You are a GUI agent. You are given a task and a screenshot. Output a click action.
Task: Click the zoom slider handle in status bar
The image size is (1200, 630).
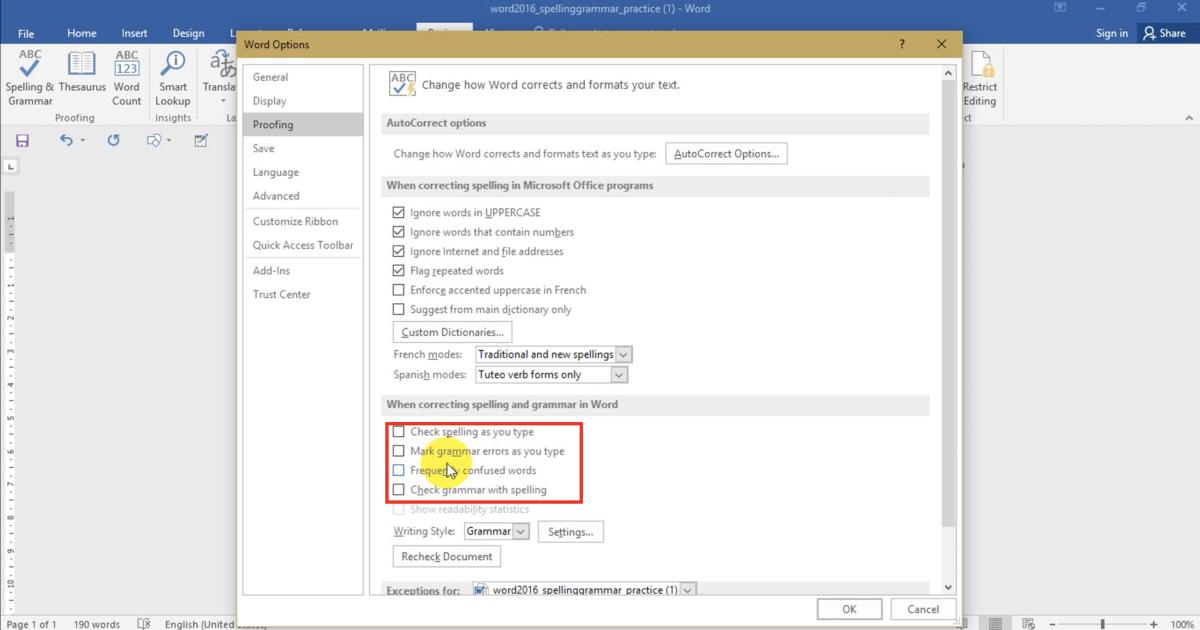(x=1102, y=624)
